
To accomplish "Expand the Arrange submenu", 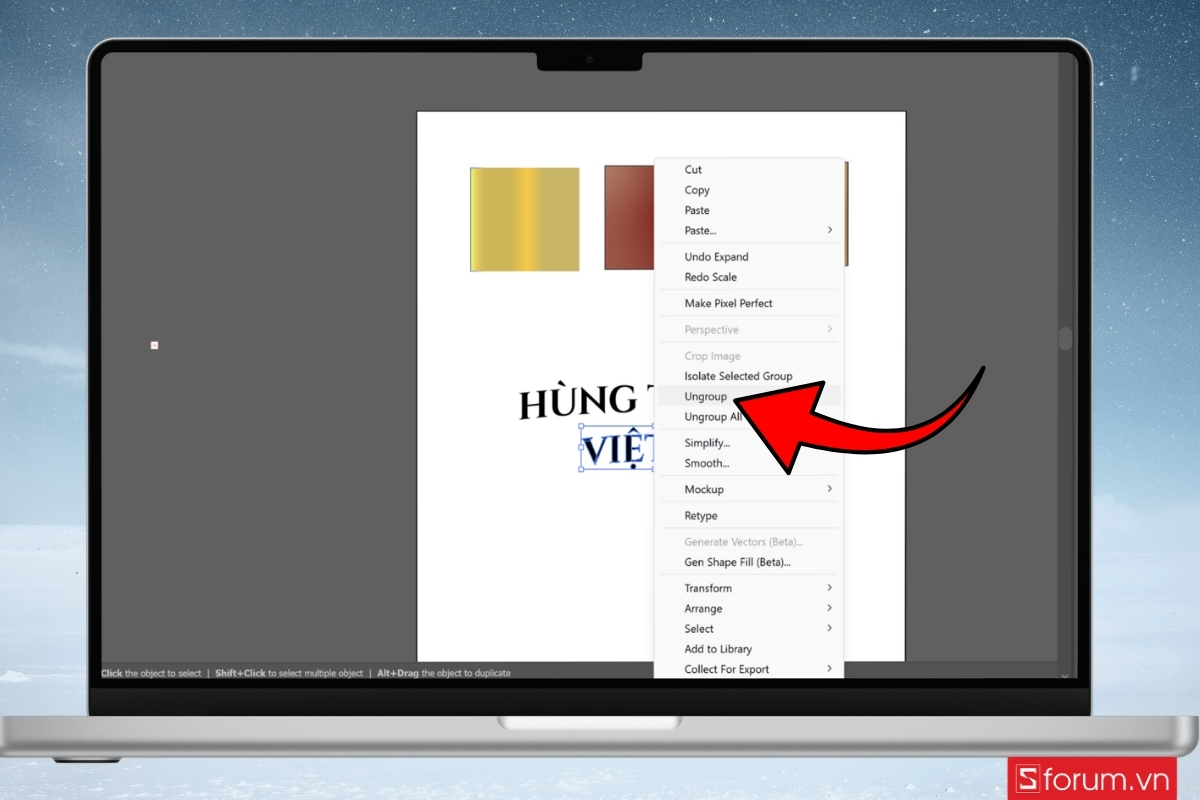I will click(703, 608).
